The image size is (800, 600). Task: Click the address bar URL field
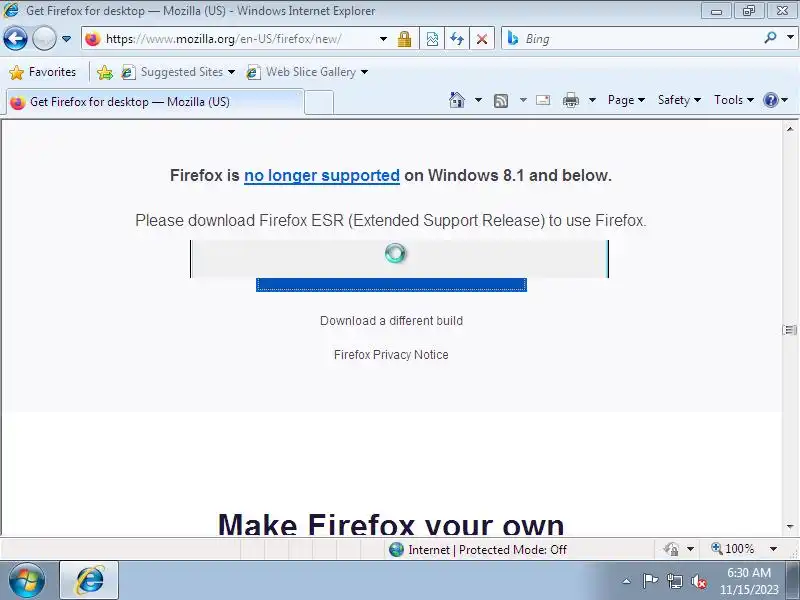point(237,39)
